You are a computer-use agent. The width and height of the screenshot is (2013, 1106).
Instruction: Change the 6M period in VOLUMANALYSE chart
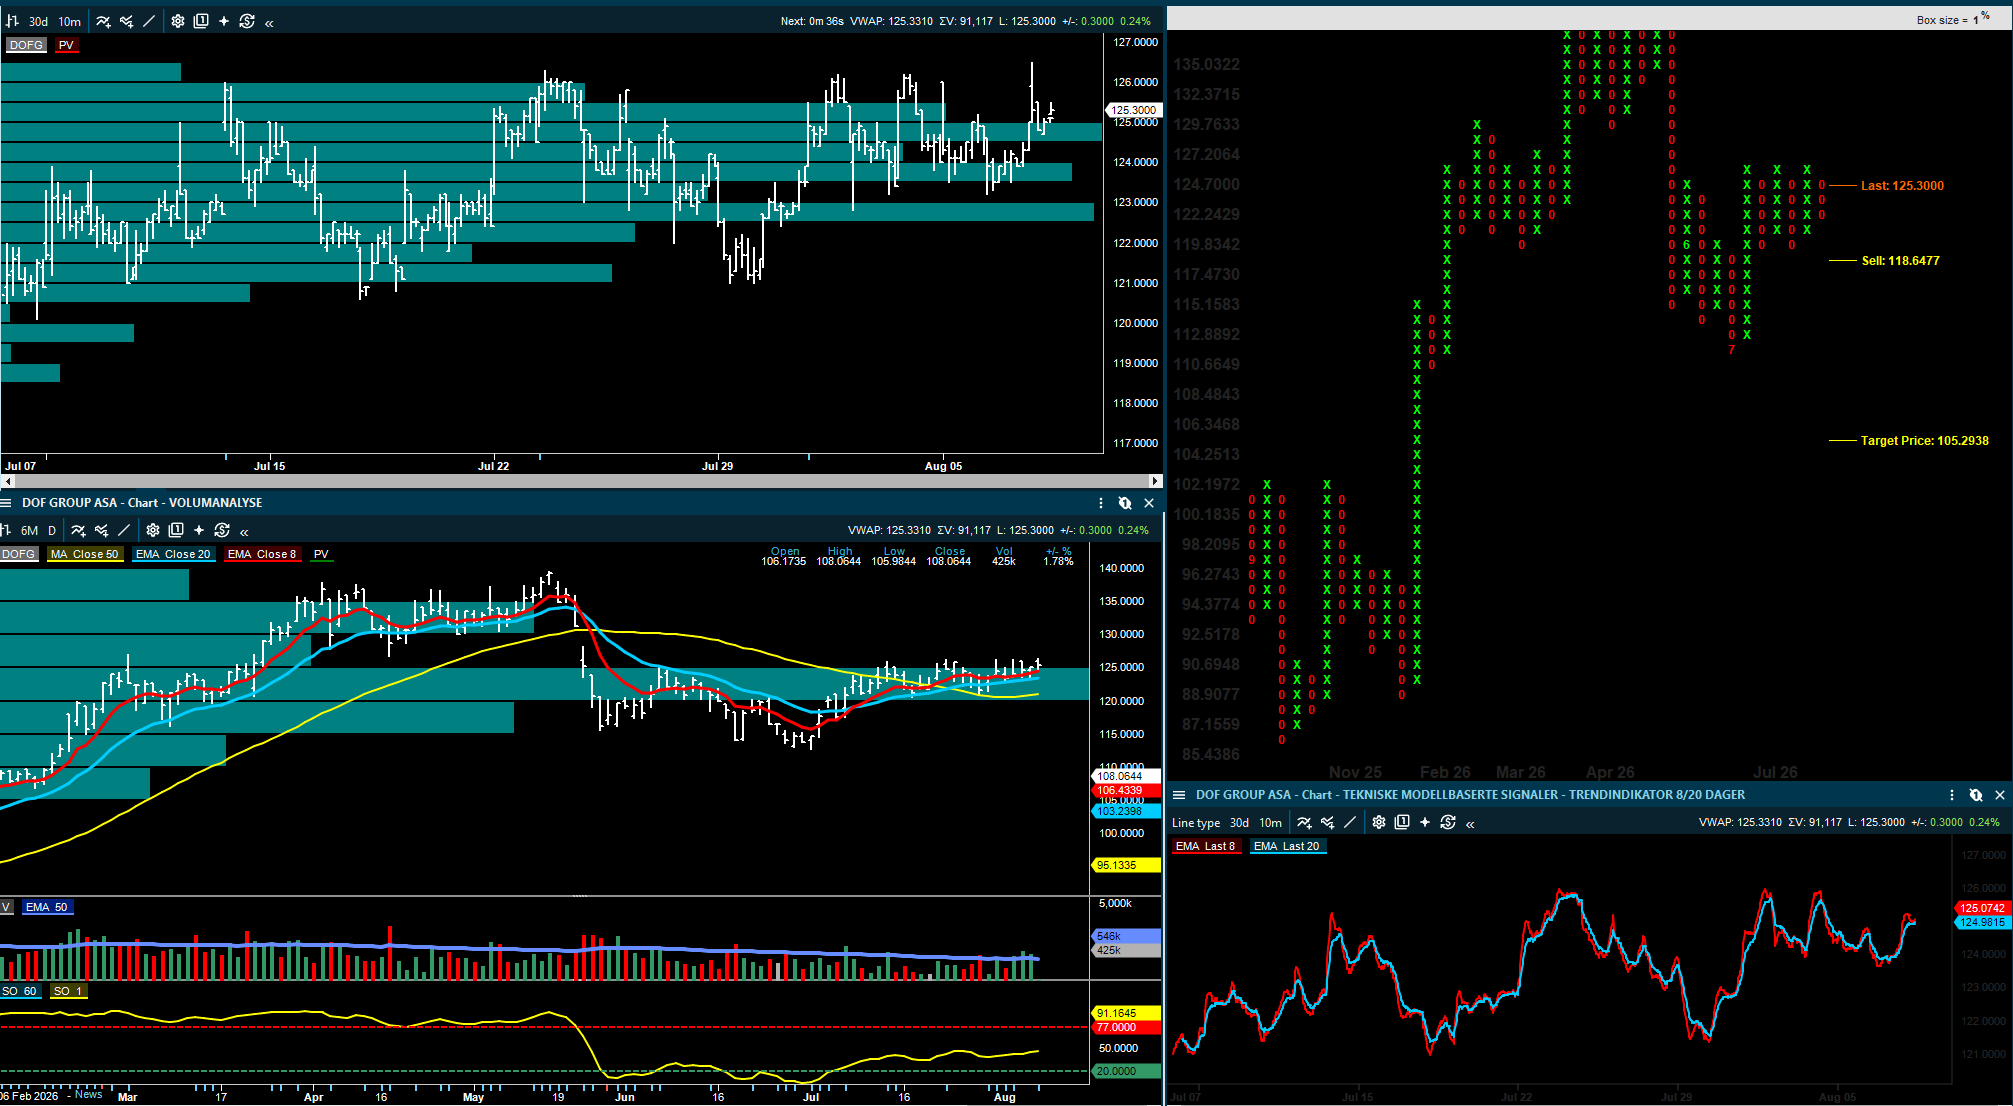click(x=30, y=530)
